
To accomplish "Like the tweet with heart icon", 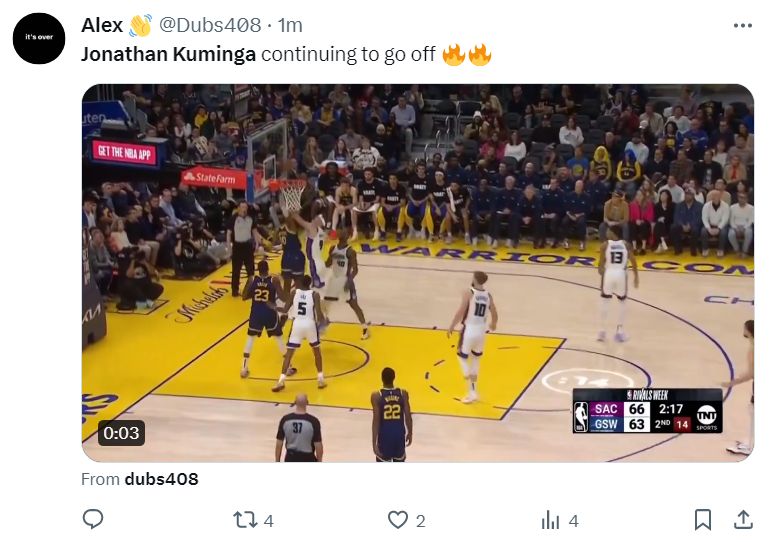I will coord(398,520).
